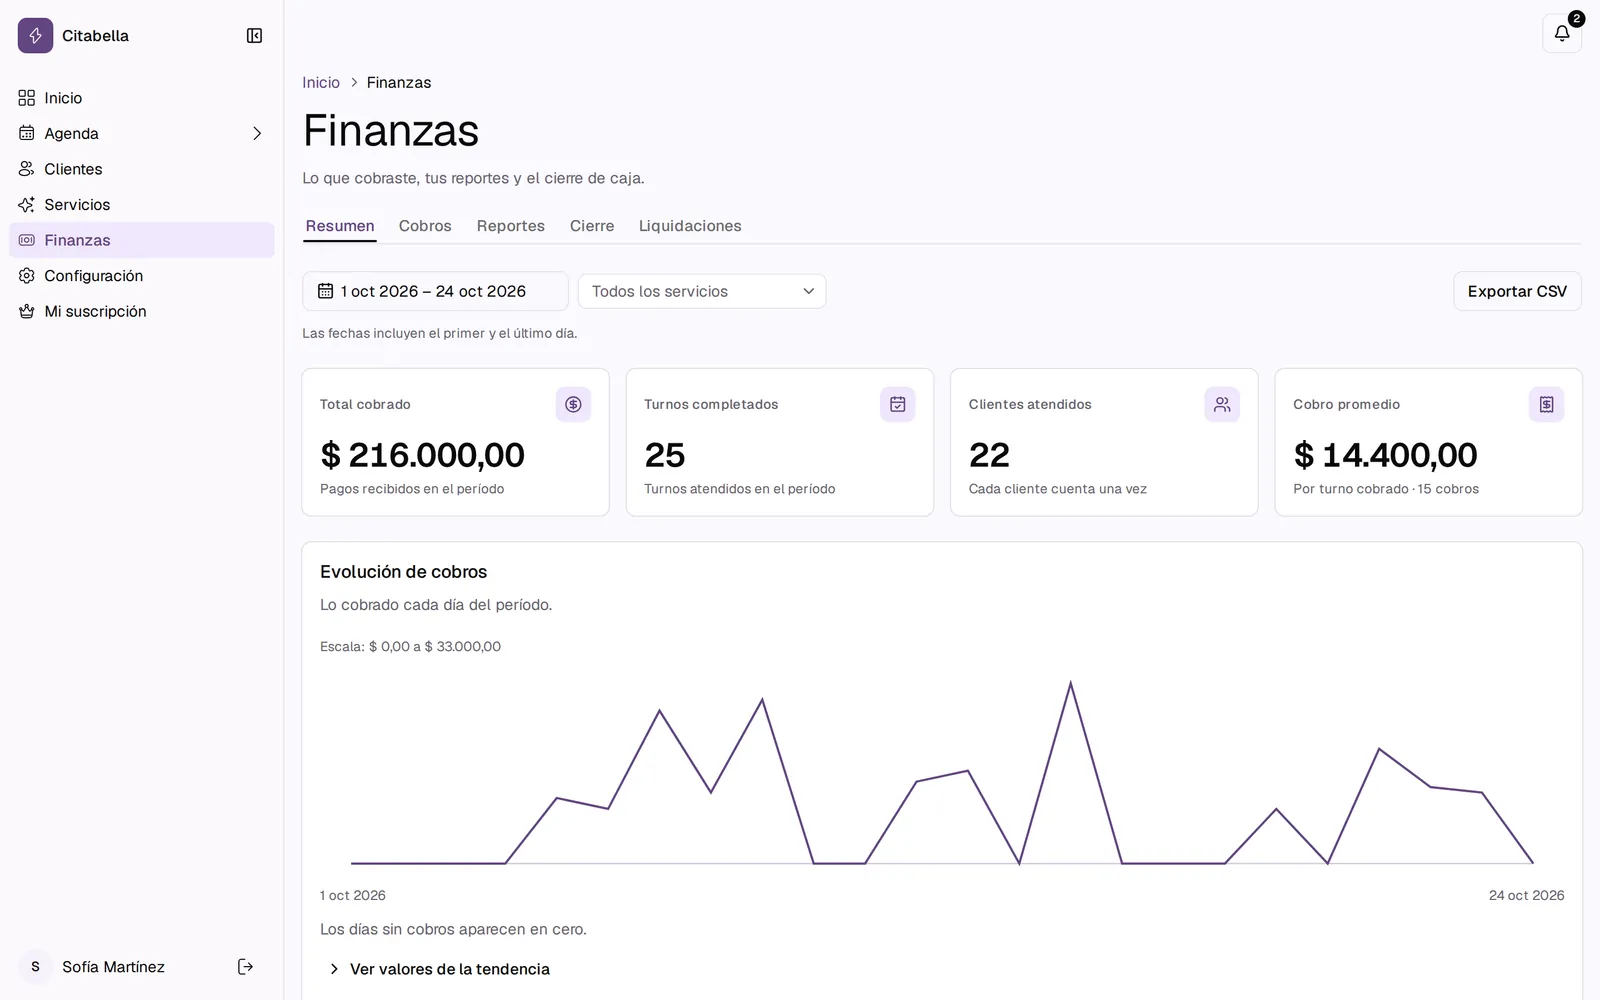
Task: Click the Finanzas breadcrumb text
Action: pyautogui.click(x=399, y=83)
